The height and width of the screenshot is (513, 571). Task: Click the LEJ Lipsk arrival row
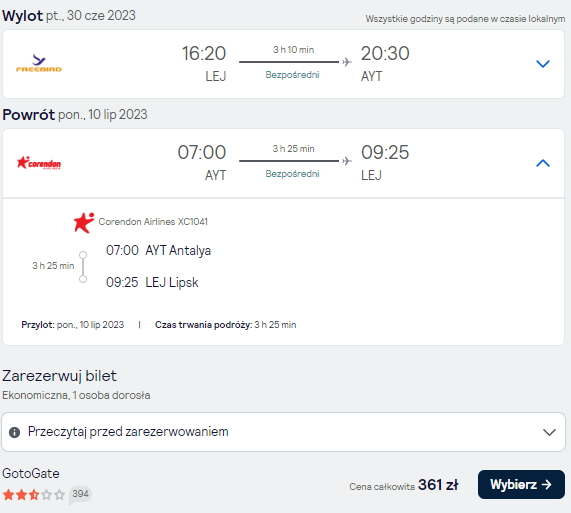152,283
